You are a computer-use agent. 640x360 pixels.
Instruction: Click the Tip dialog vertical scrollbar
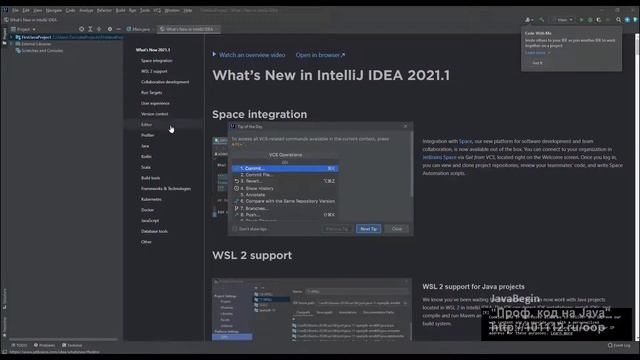411,165
